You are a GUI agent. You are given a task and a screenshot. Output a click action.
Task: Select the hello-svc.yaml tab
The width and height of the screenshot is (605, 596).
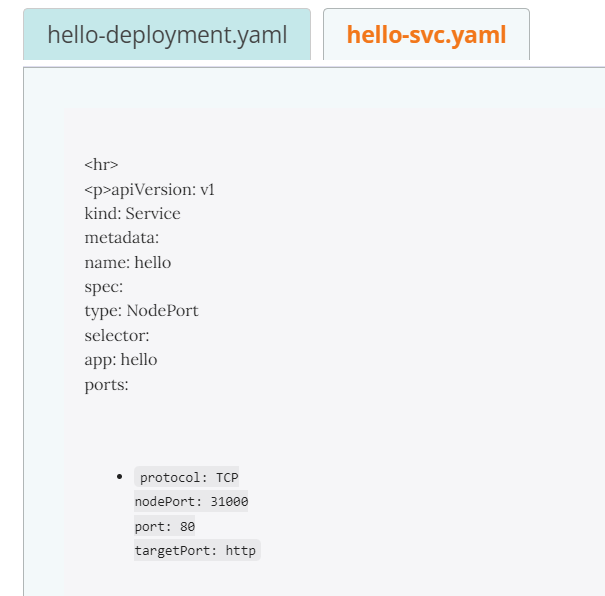coord(426,34)
